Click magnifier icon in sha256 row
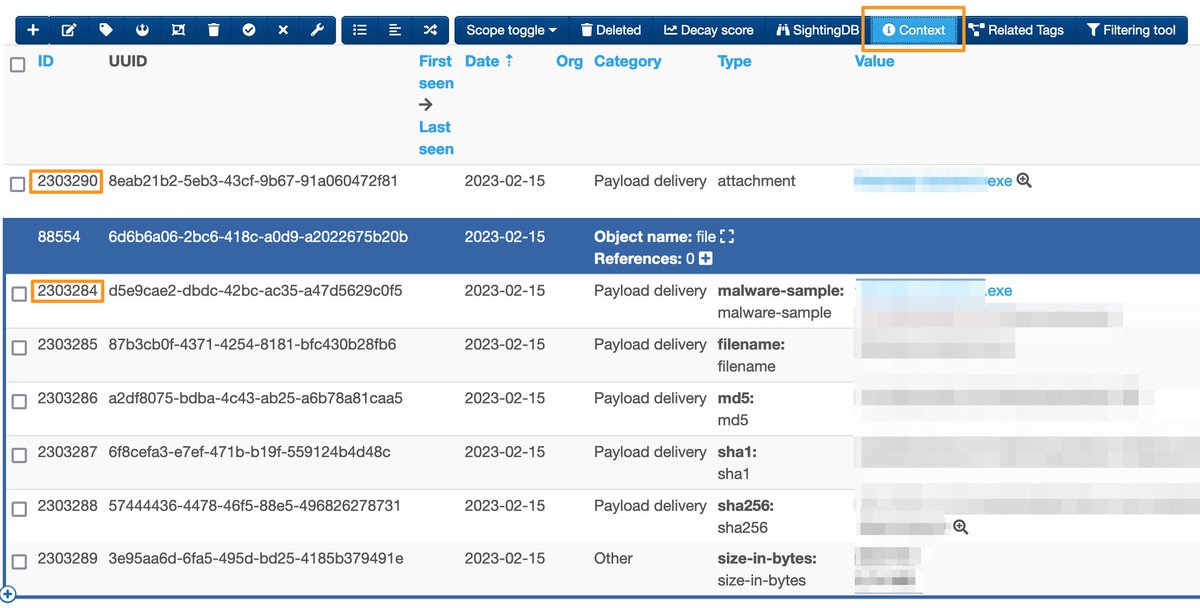The height and width of the screenshot is (608, 1200). point(961,527)
